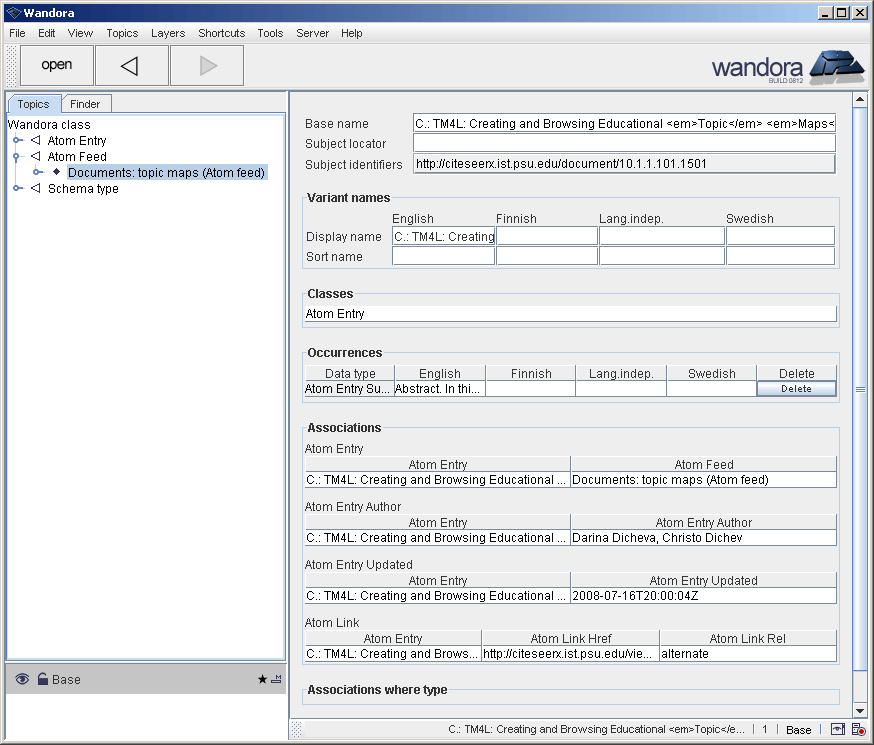Click the forward navigation arrow button
This screenshot has height=745, width=874.
coord(207,66)
